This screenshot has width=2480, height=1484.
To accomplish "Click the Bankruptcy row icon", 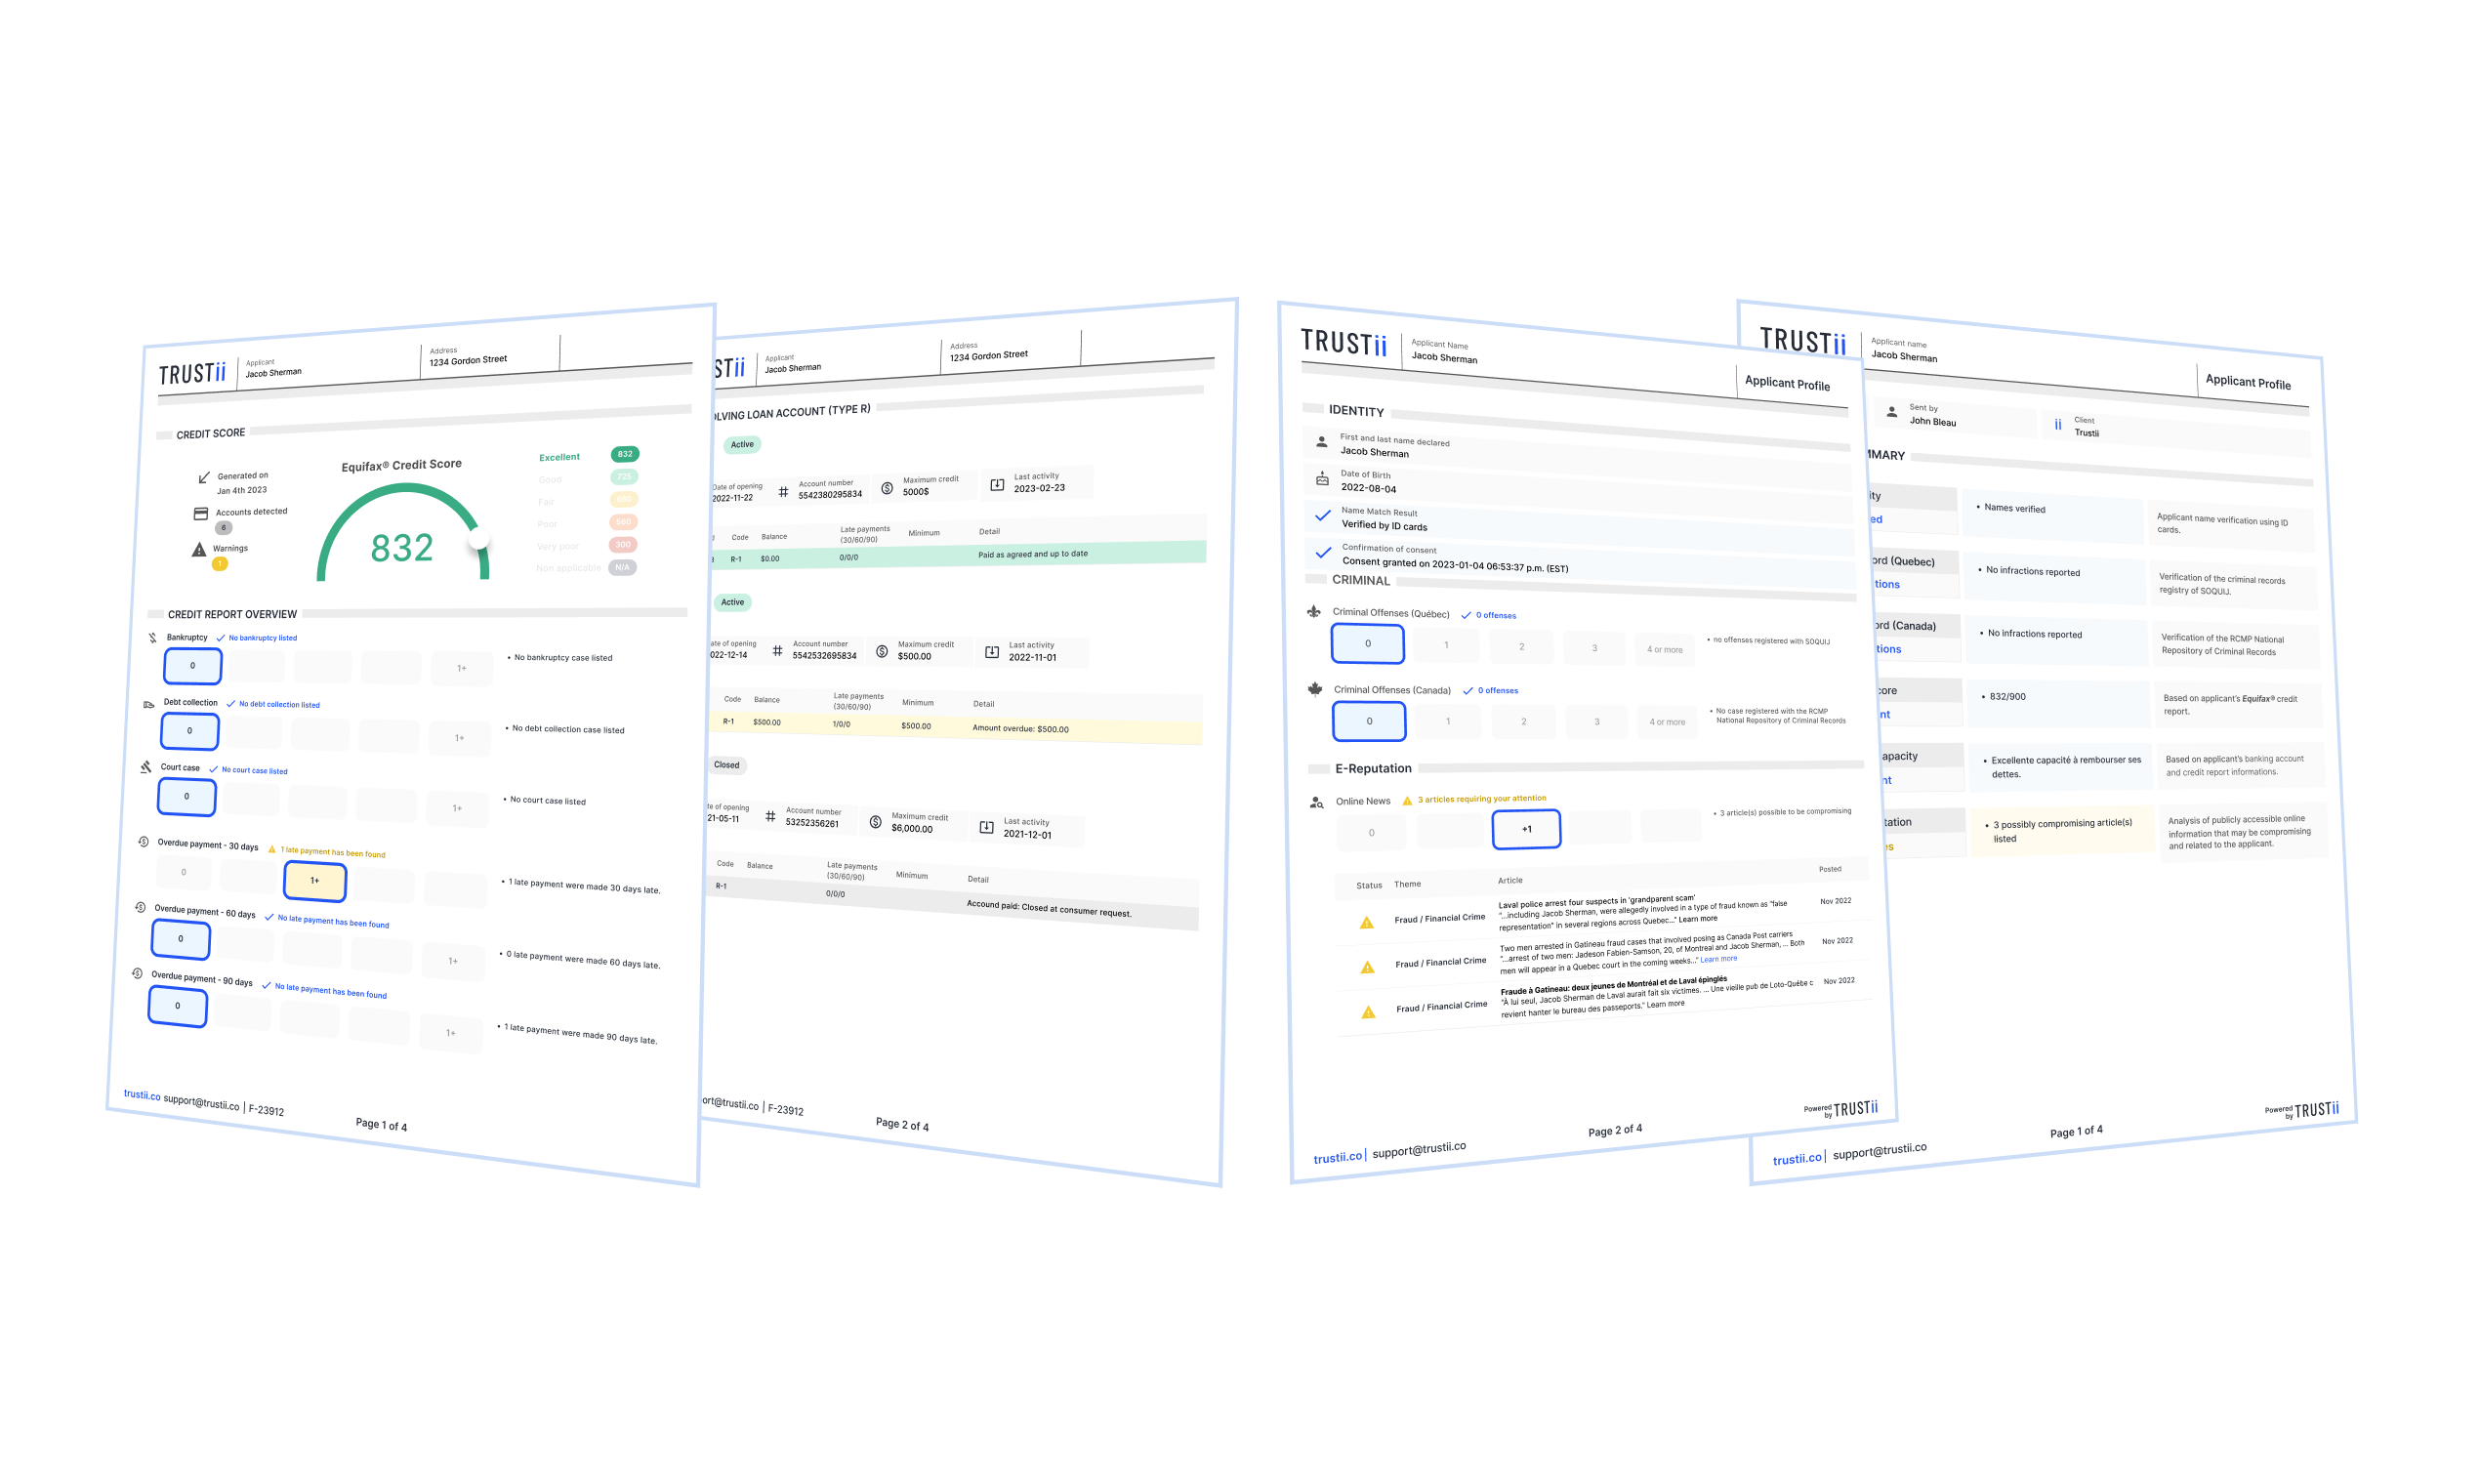I will [153, 637].
